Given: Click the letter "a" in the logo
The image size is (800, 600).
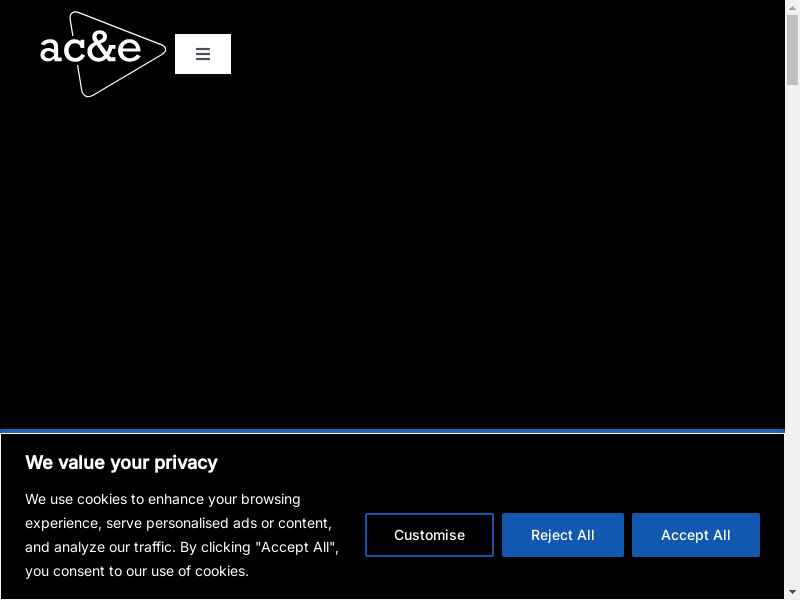Looking at the screenshot, I should [51, 50].
